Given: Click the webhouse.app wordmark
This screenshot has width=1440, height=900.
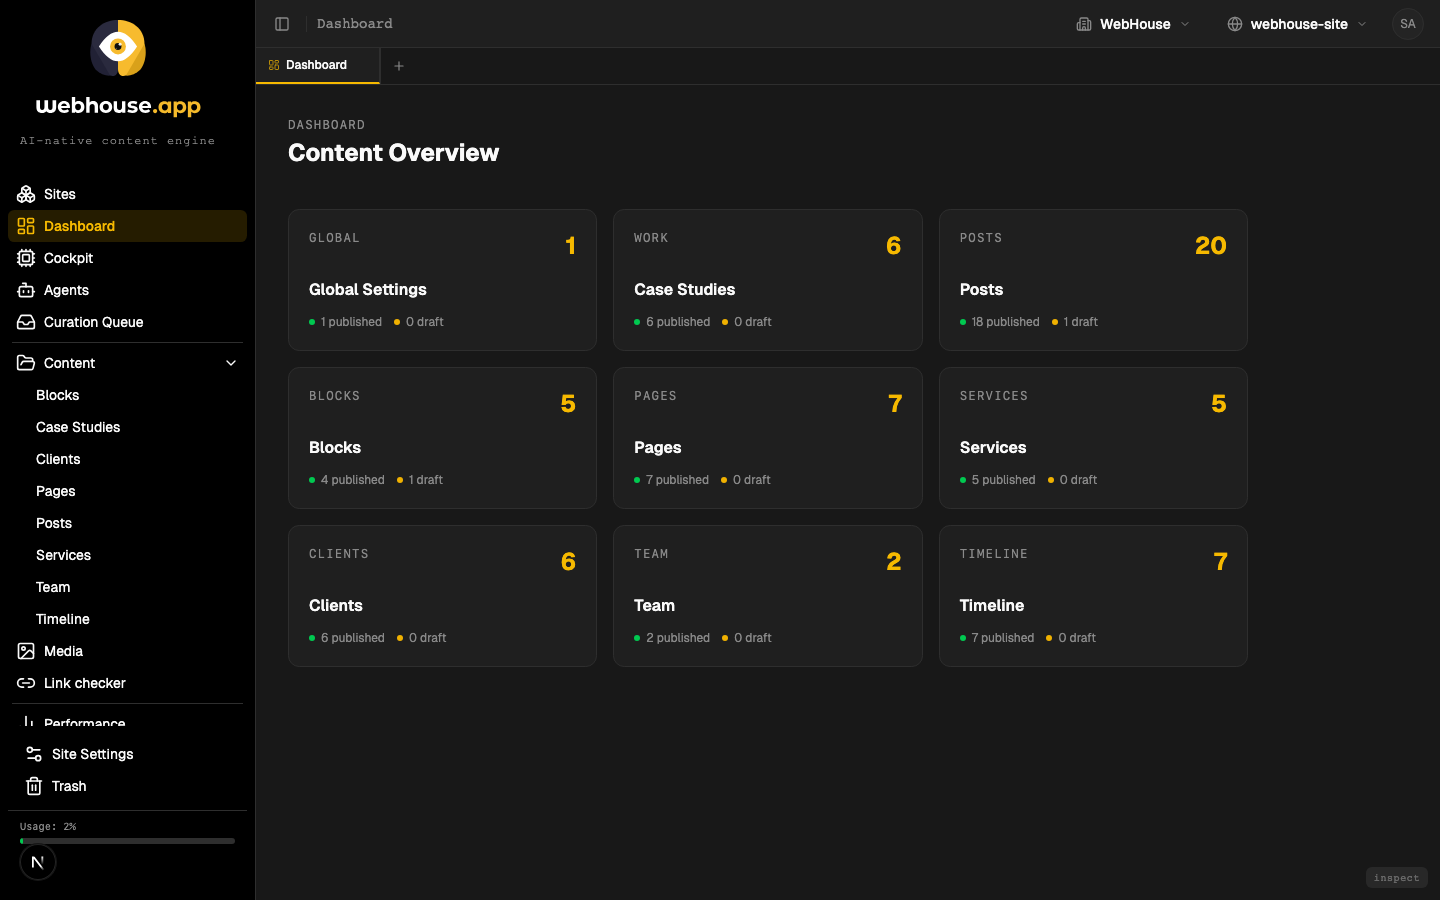Looking at the screenshot, I should [x=118, y=106].
